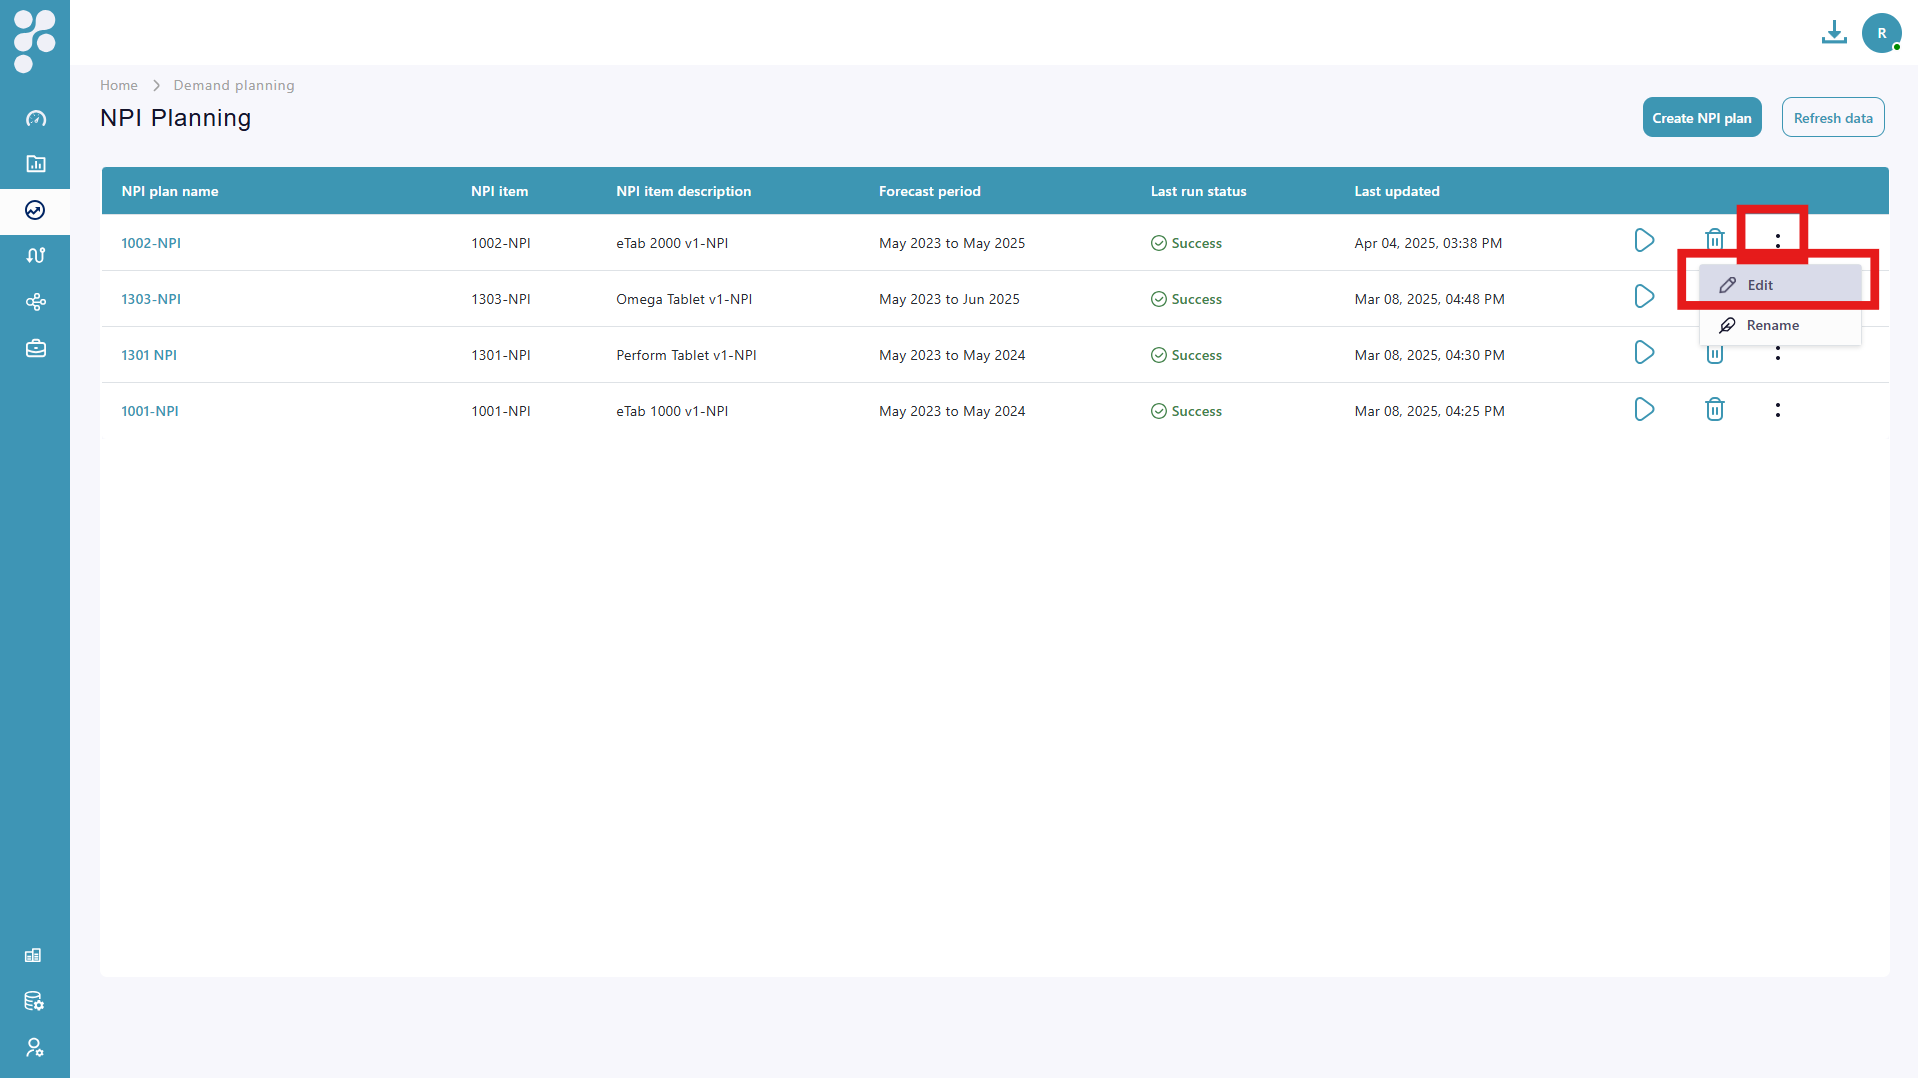Open the briefcase sidebar icon
1918x1078 pixels.
pos(36,348)
